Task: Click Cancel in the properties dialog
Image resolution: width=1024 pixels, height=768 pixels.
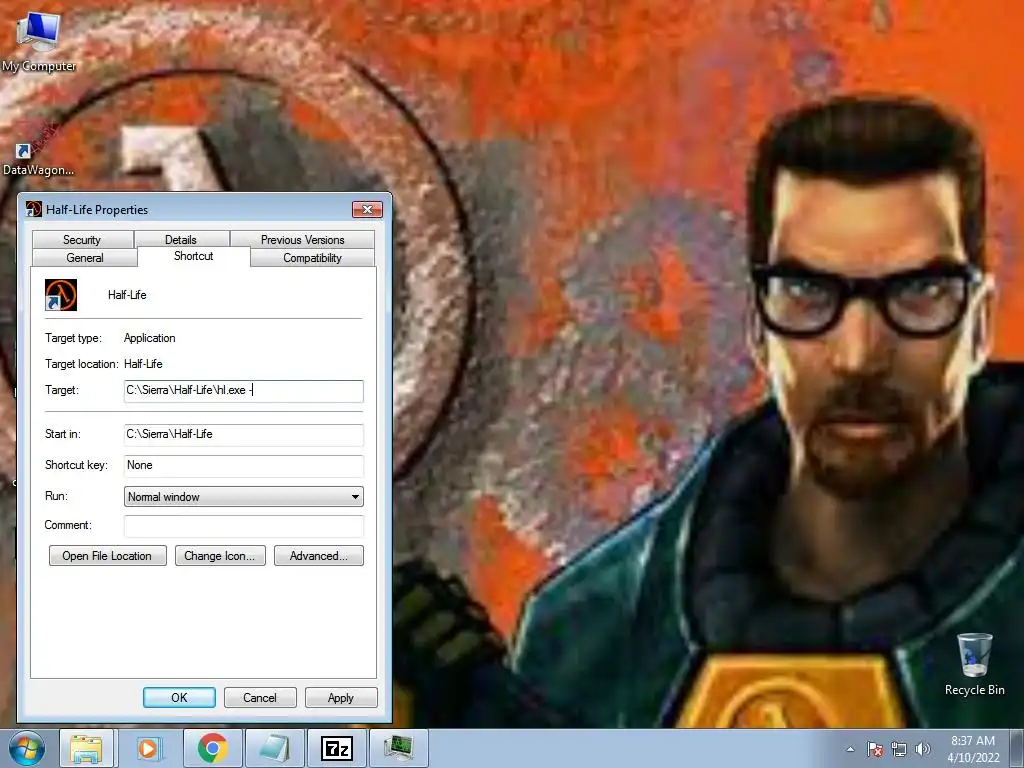Action: (260, 697)
